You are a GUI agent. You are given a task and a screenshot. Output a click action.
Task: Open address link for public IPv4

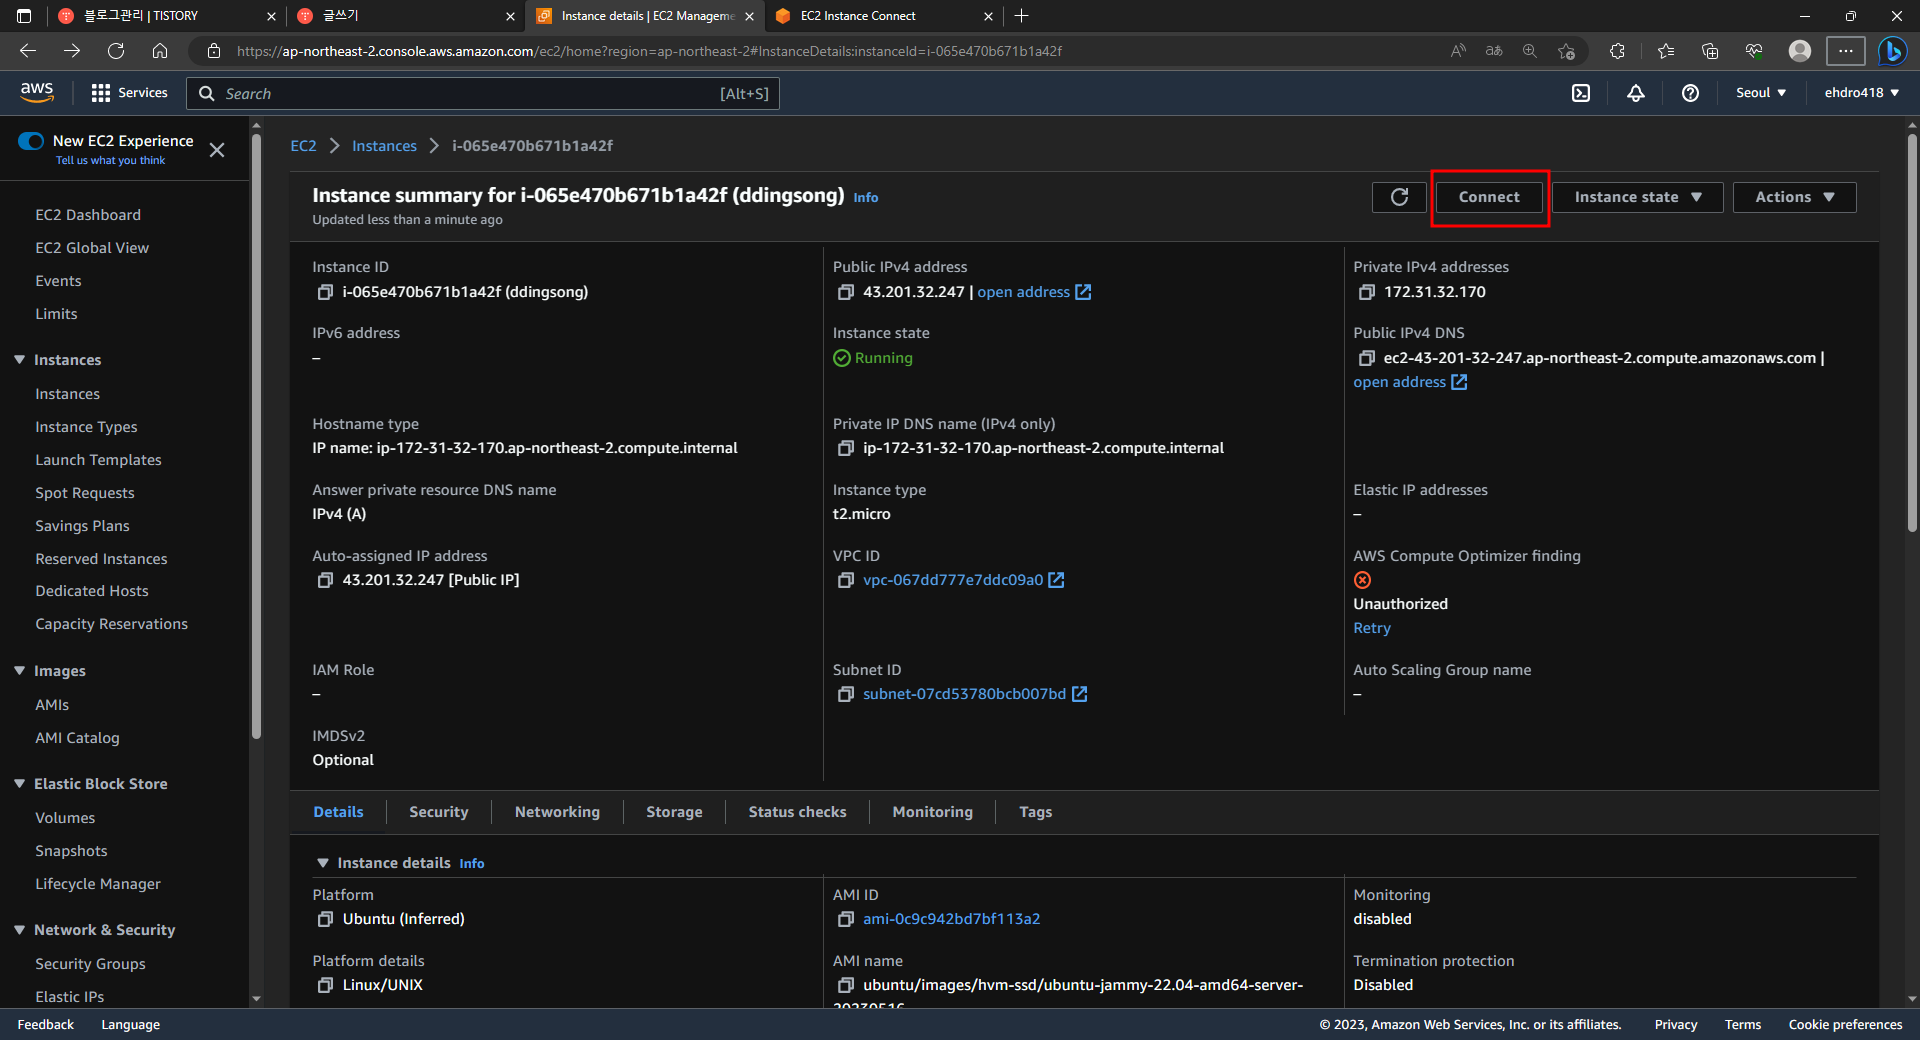tap(1034, 292)
